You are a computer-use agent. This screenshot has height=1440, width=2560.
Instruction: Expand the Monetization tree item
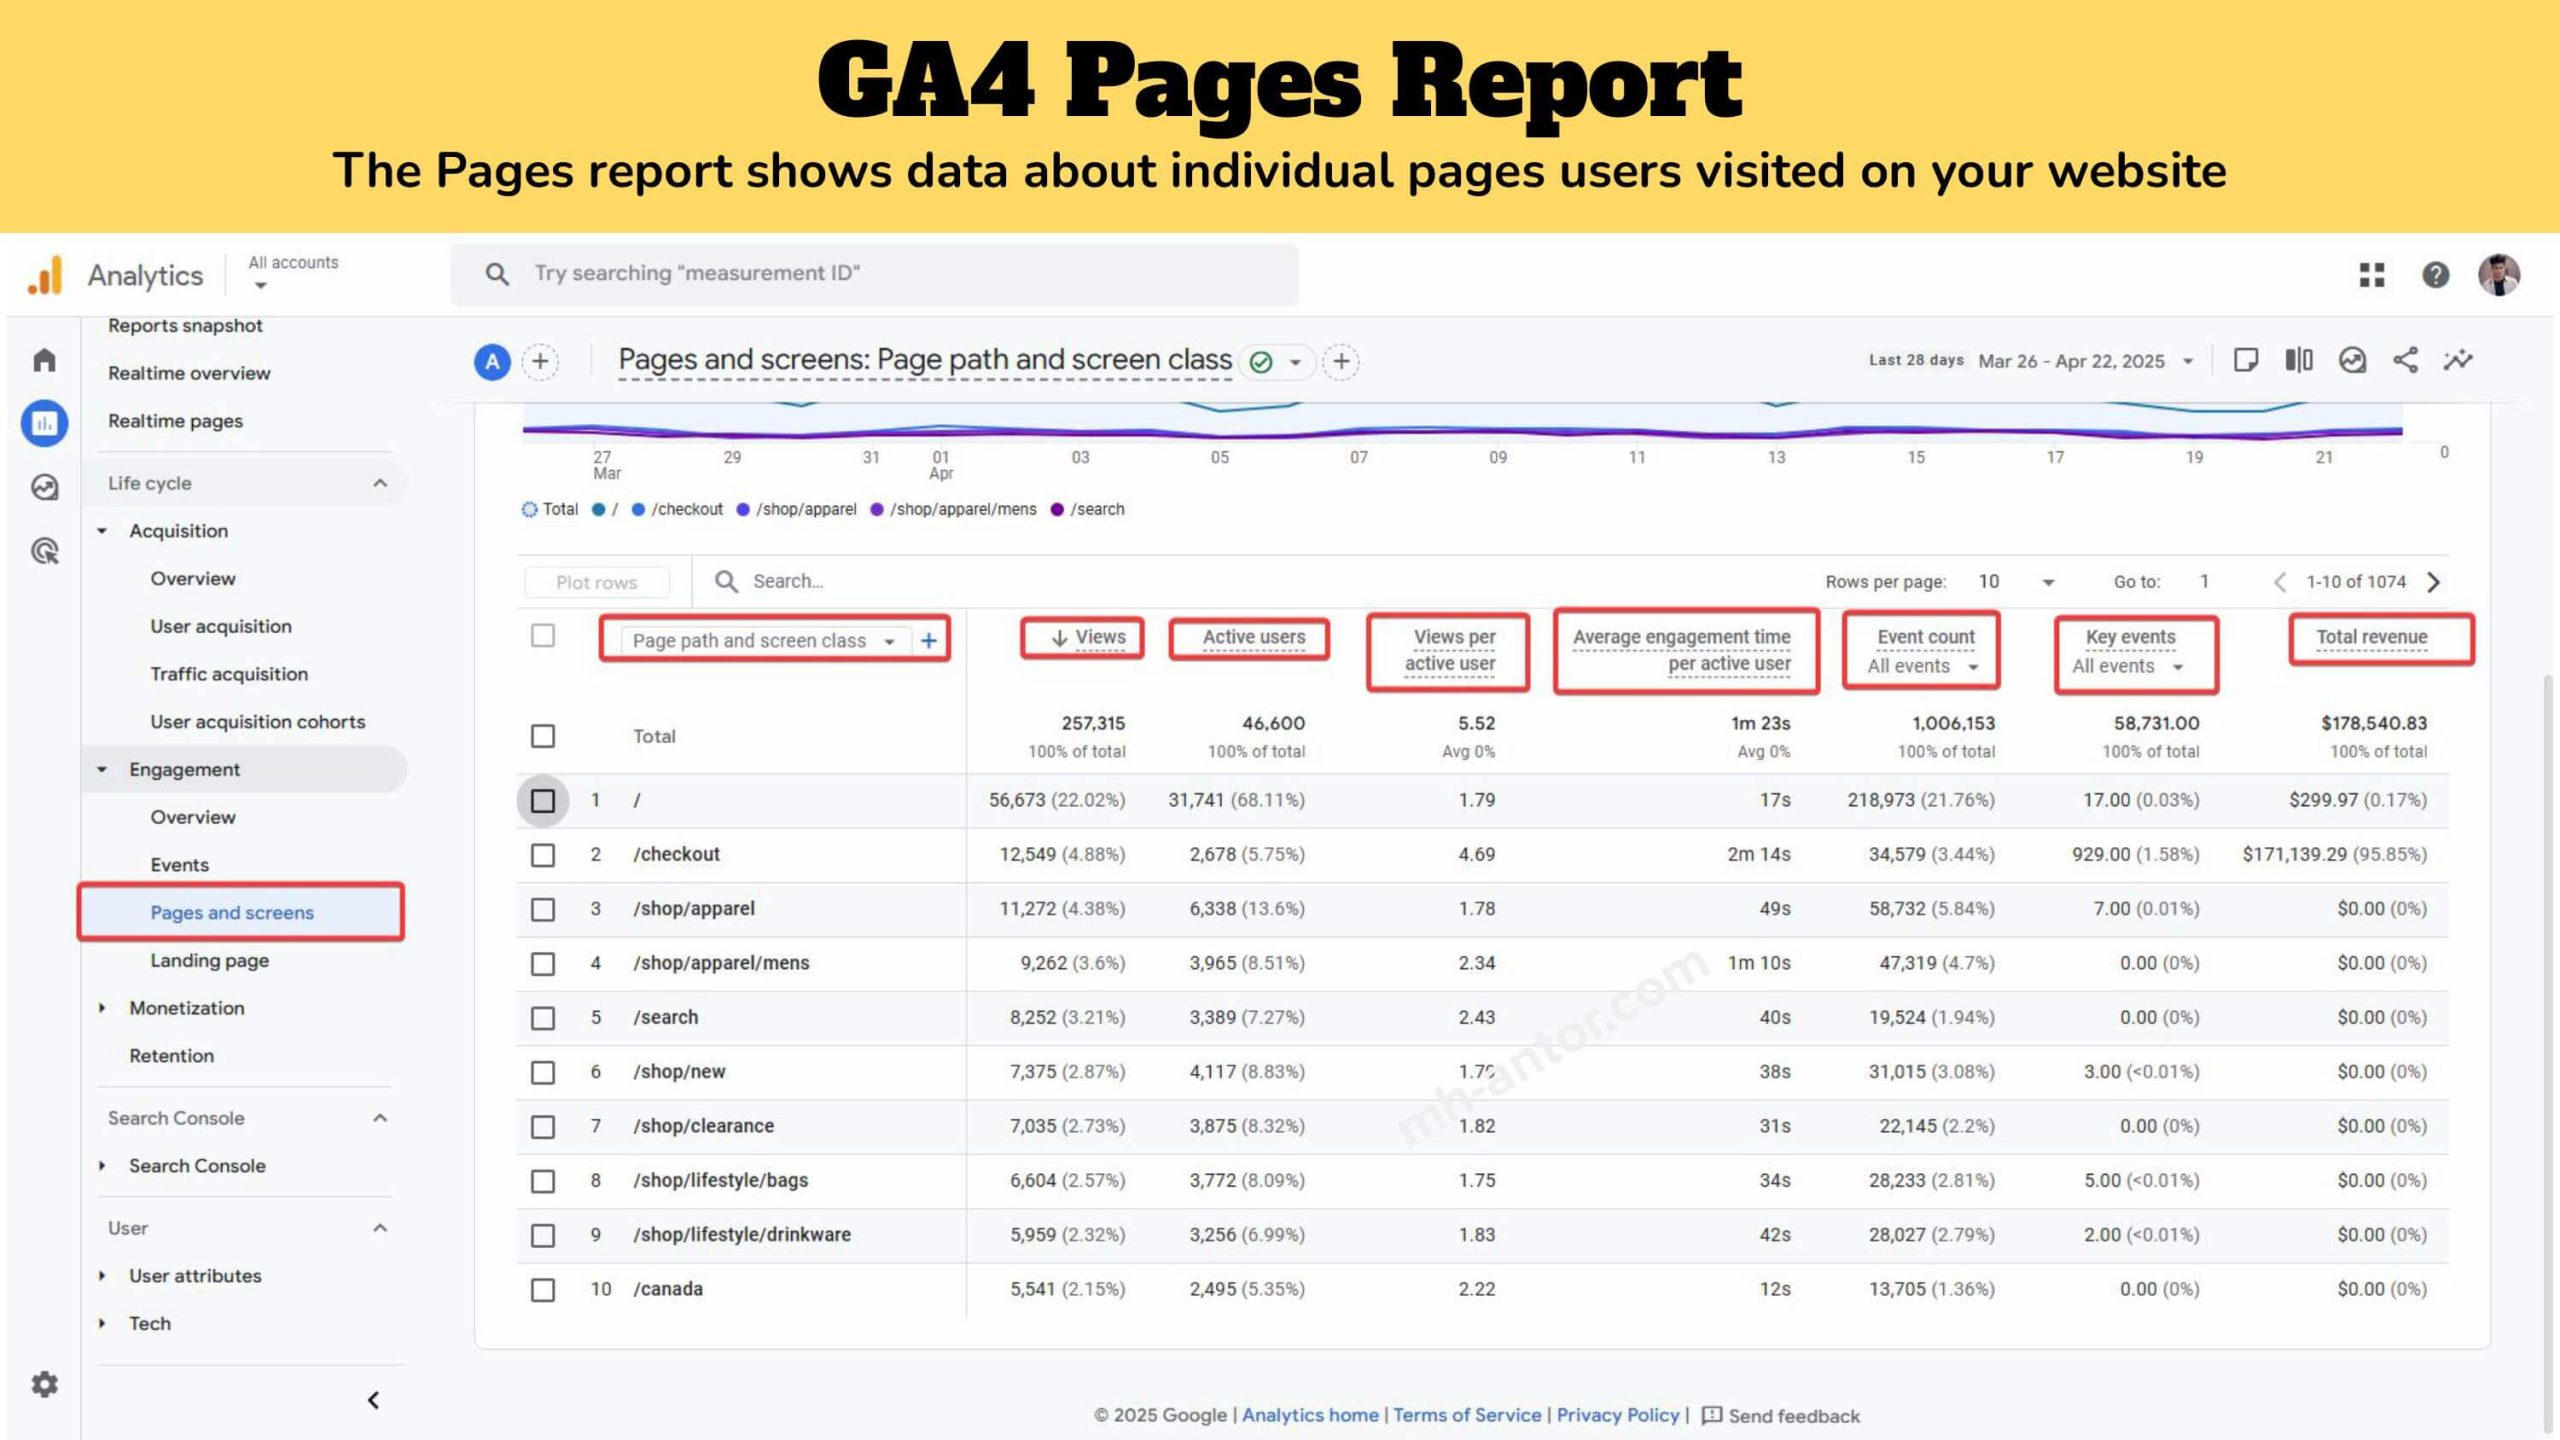(101, 1008)
